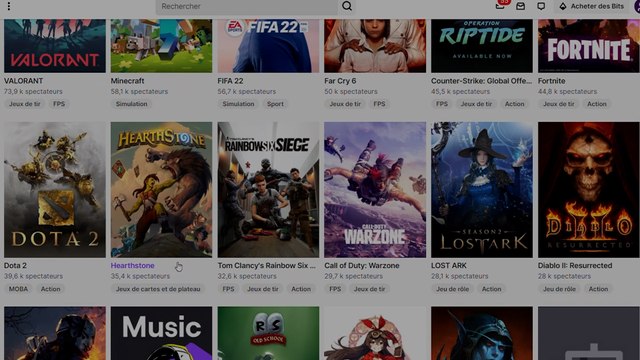This screenshot has height=360, width=640.
Task: Select Simulation tag under FIFA 22
Action: pyautogui.click(x=238, y=104)
